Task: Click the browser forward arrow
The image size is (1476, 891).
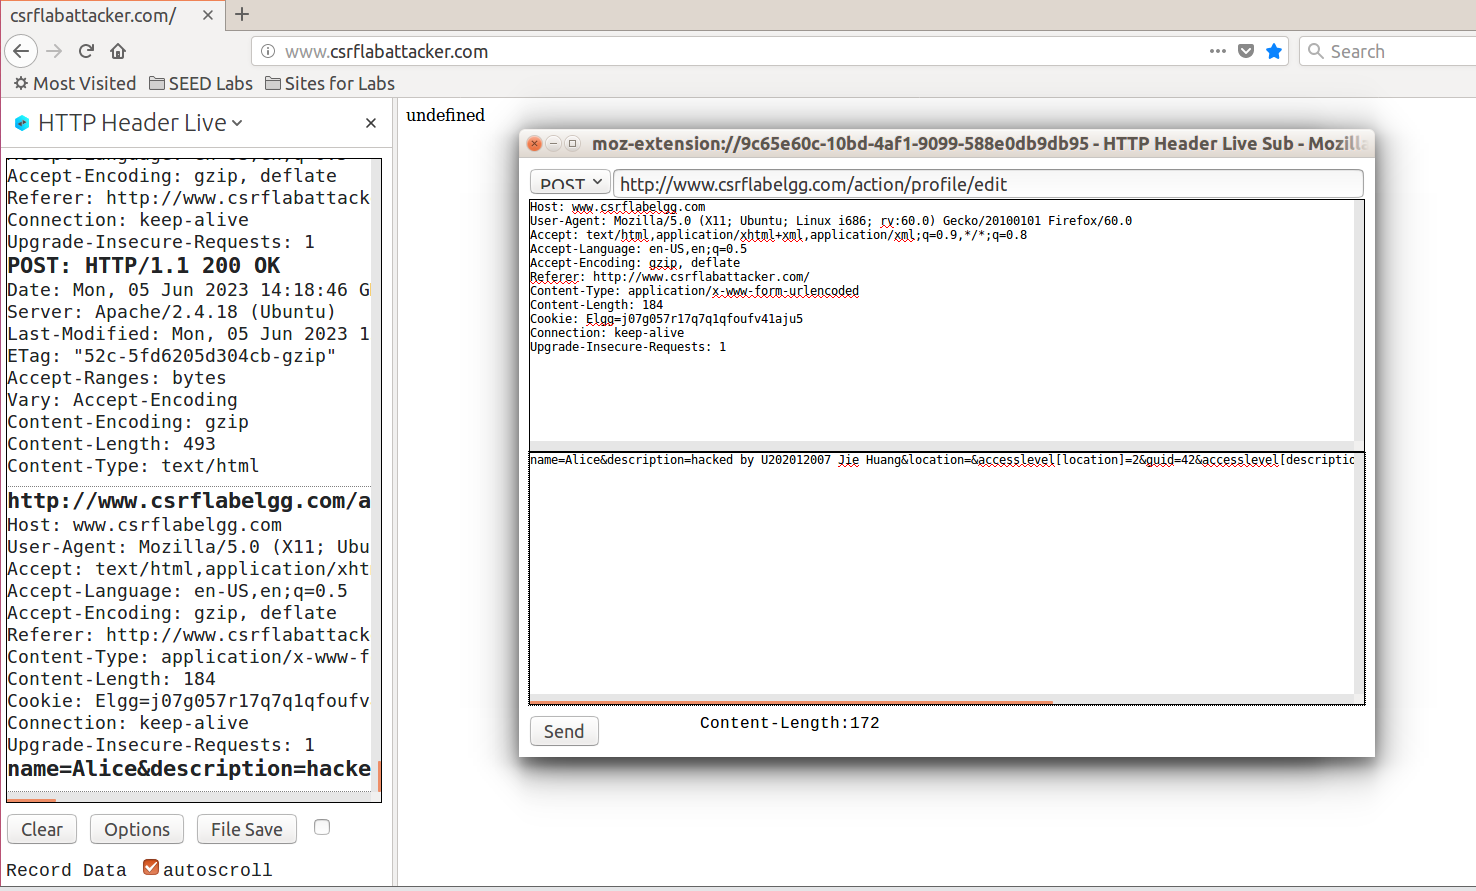Action: point(54,51)
